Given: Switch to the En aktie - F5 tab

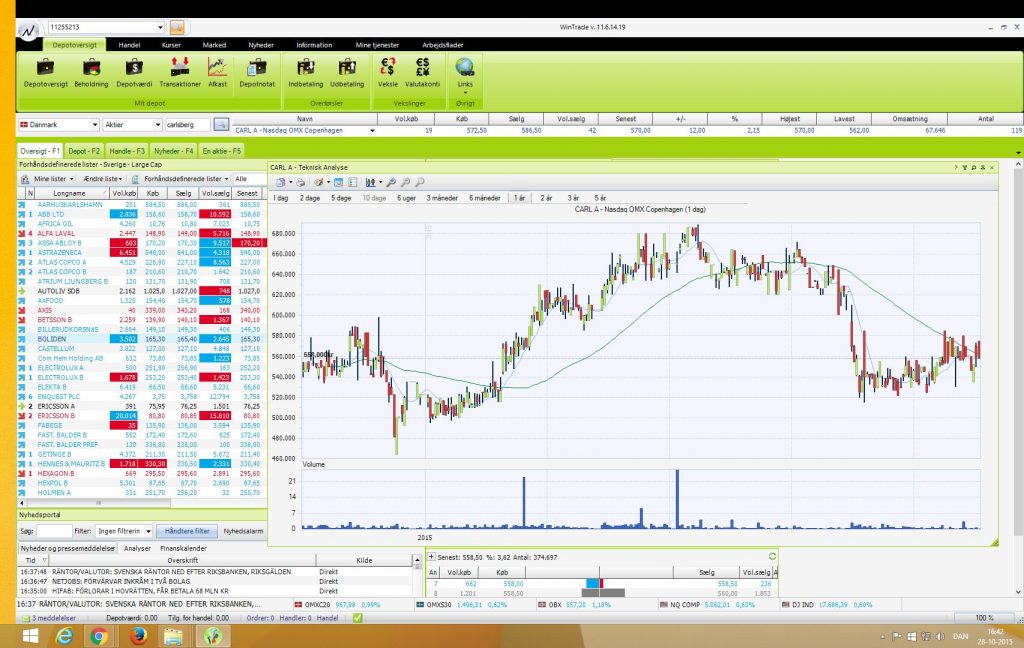Looking at the screenshot, I should [222, 151].
